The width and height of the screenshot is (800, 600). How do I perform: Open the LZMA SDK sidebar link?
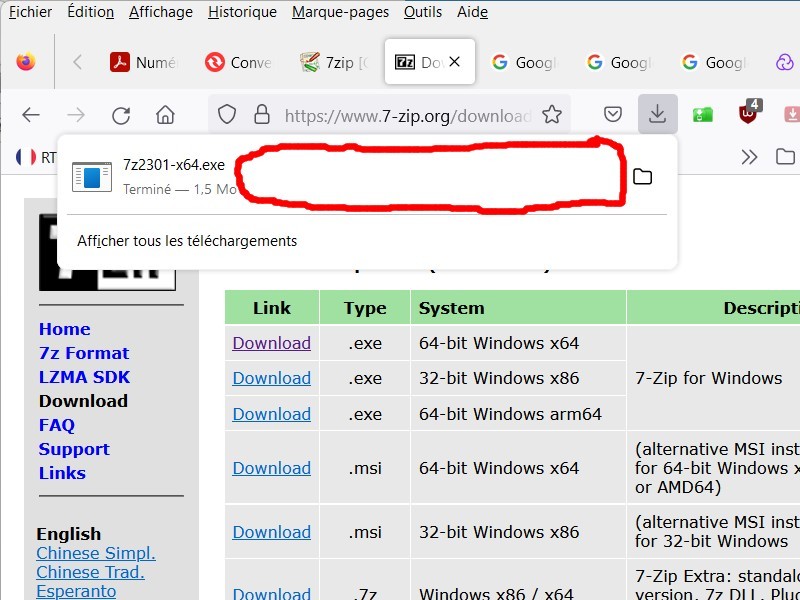point(84,377)
